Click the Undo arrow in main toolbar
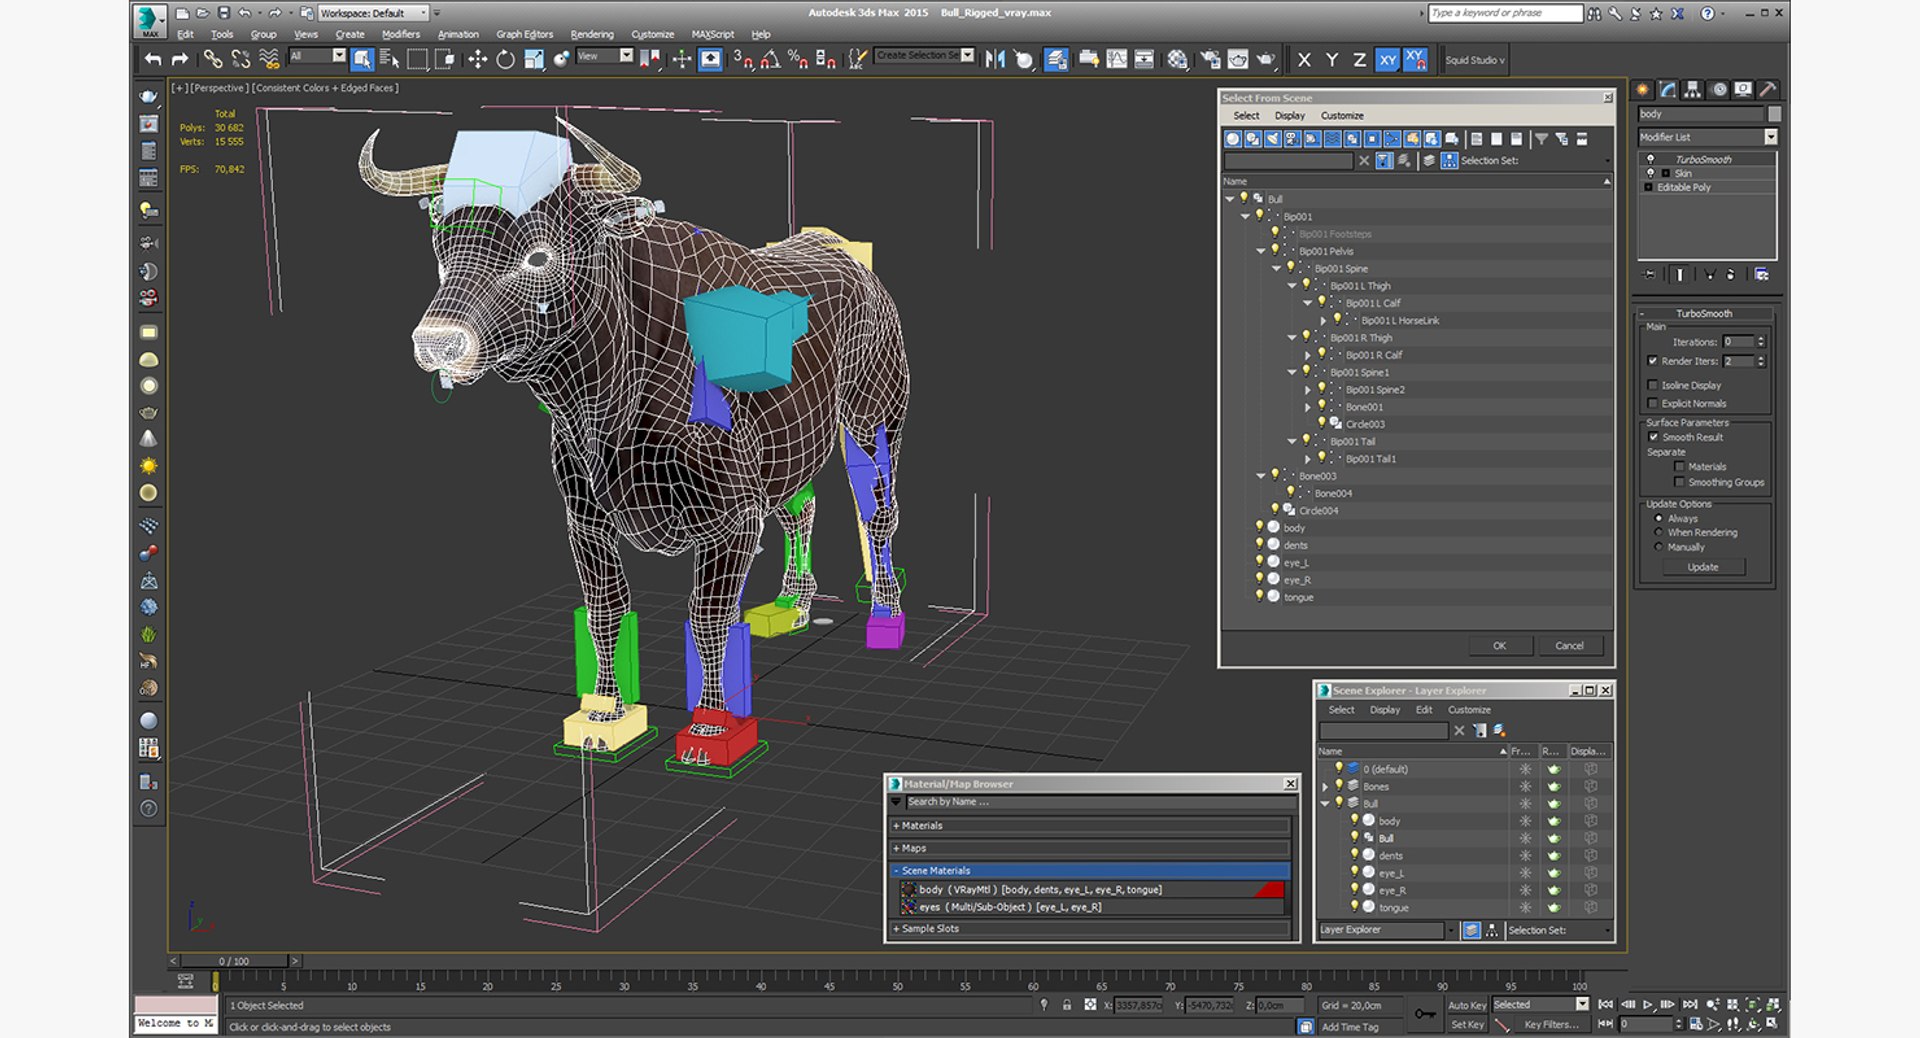1920x1038 pixels. (x=153, y=60)
